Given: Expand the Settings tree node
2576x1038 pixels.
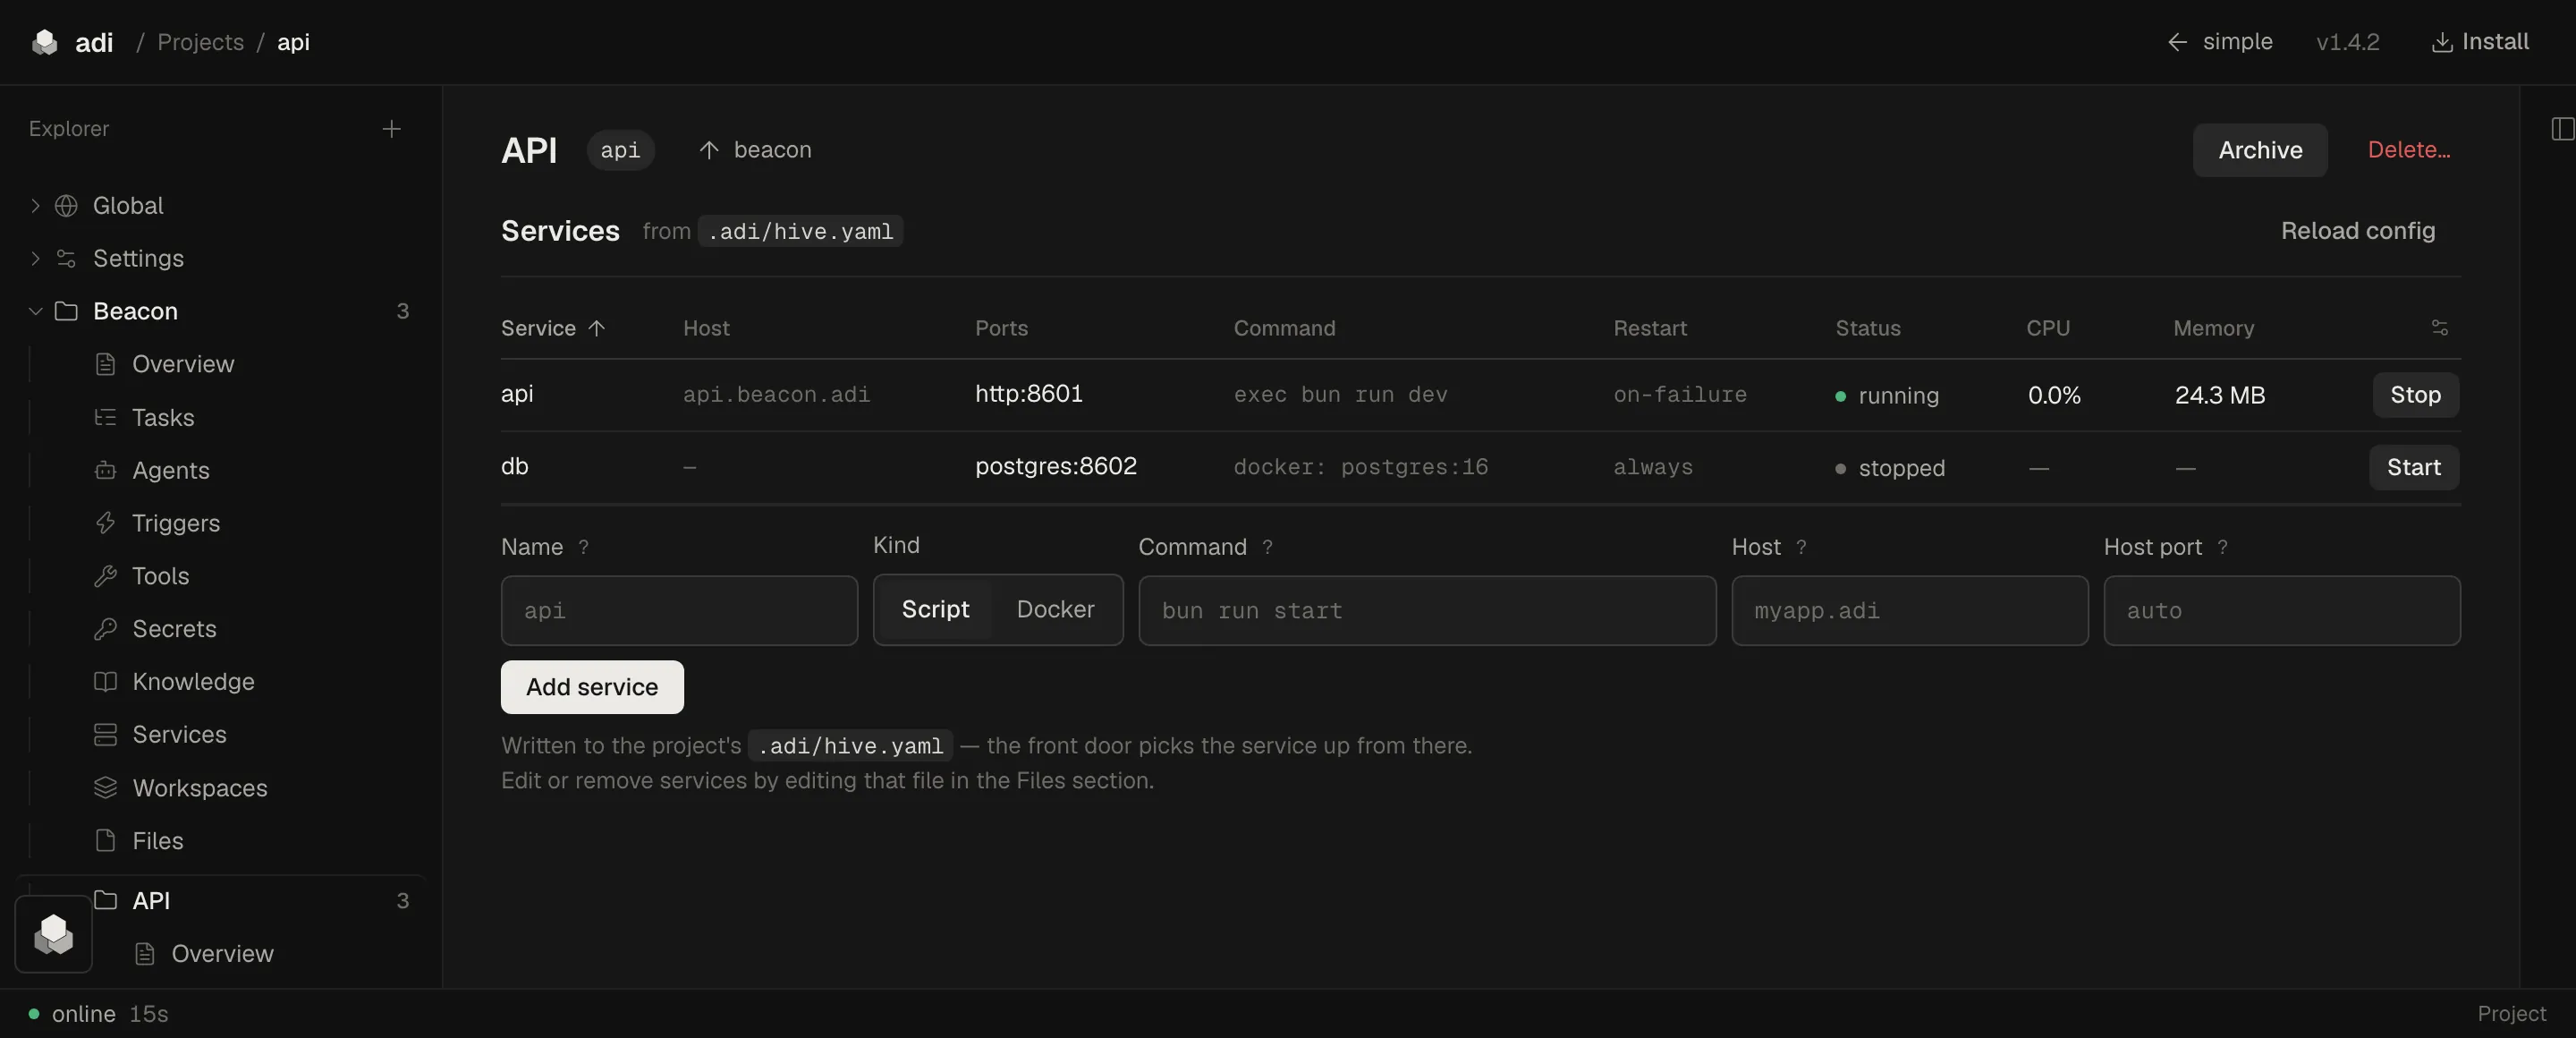Looking at the screenshot, I should (35, 259).
